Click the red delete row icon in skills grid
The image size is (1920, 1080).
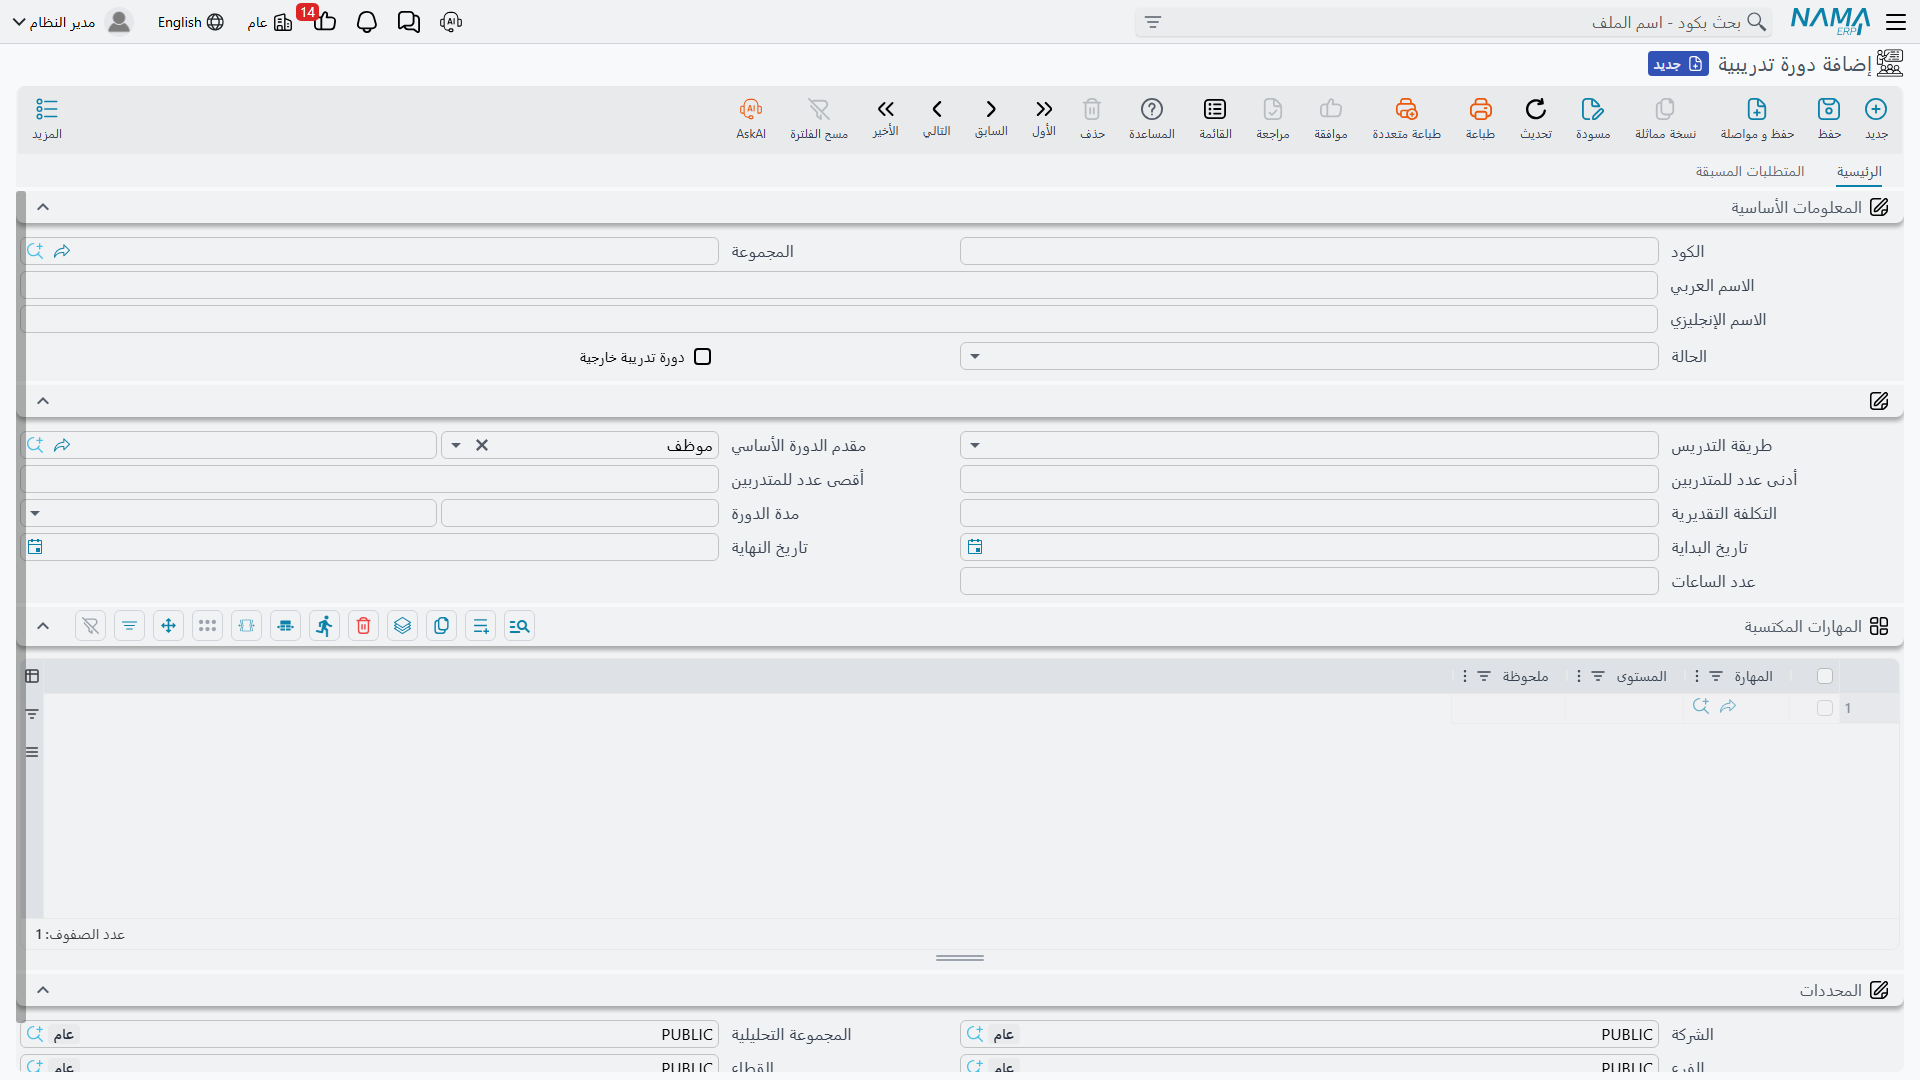pos(363,626)
